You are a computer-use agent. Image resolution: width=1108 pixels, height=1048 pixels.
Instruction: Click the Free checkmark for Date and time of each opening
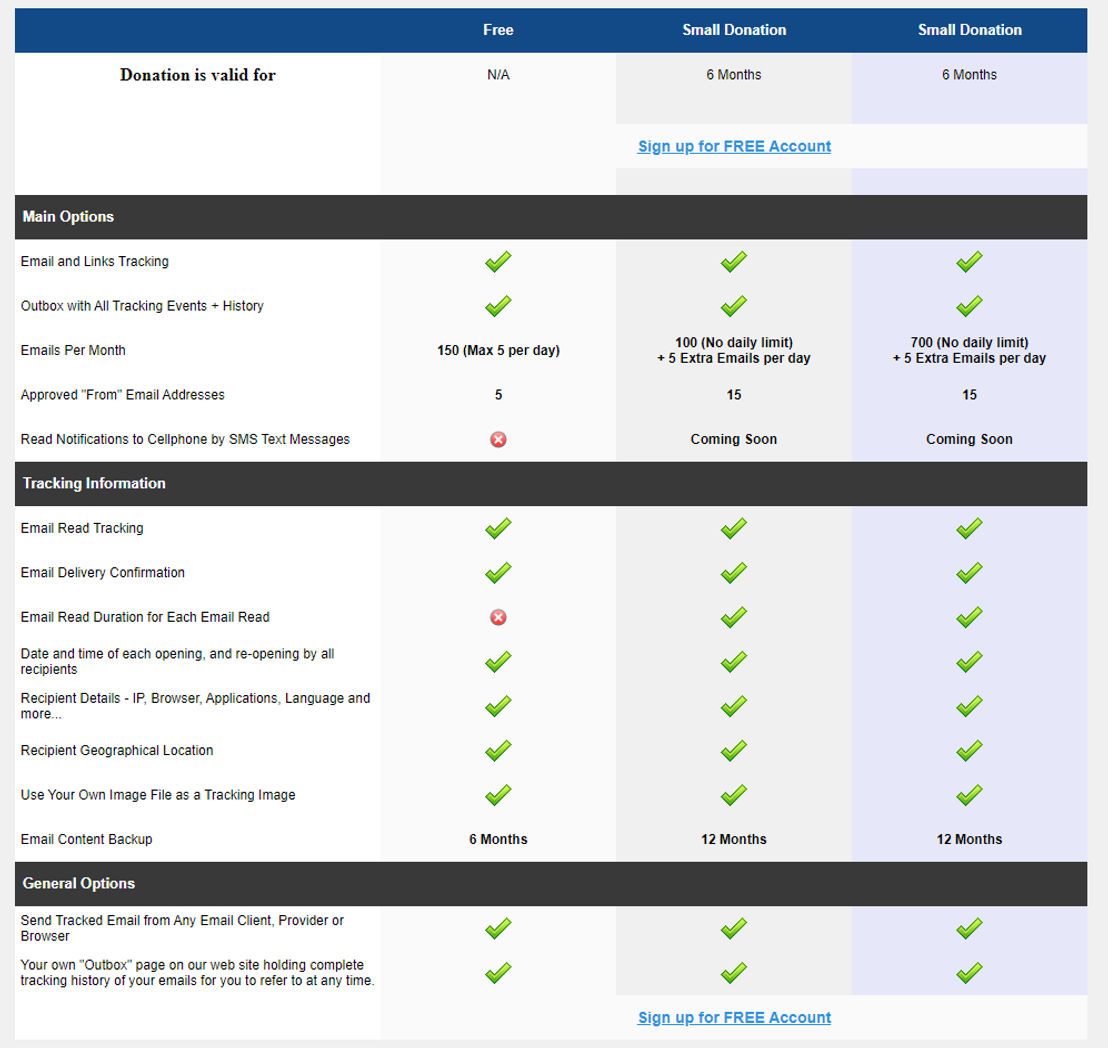tap(498, 661)
